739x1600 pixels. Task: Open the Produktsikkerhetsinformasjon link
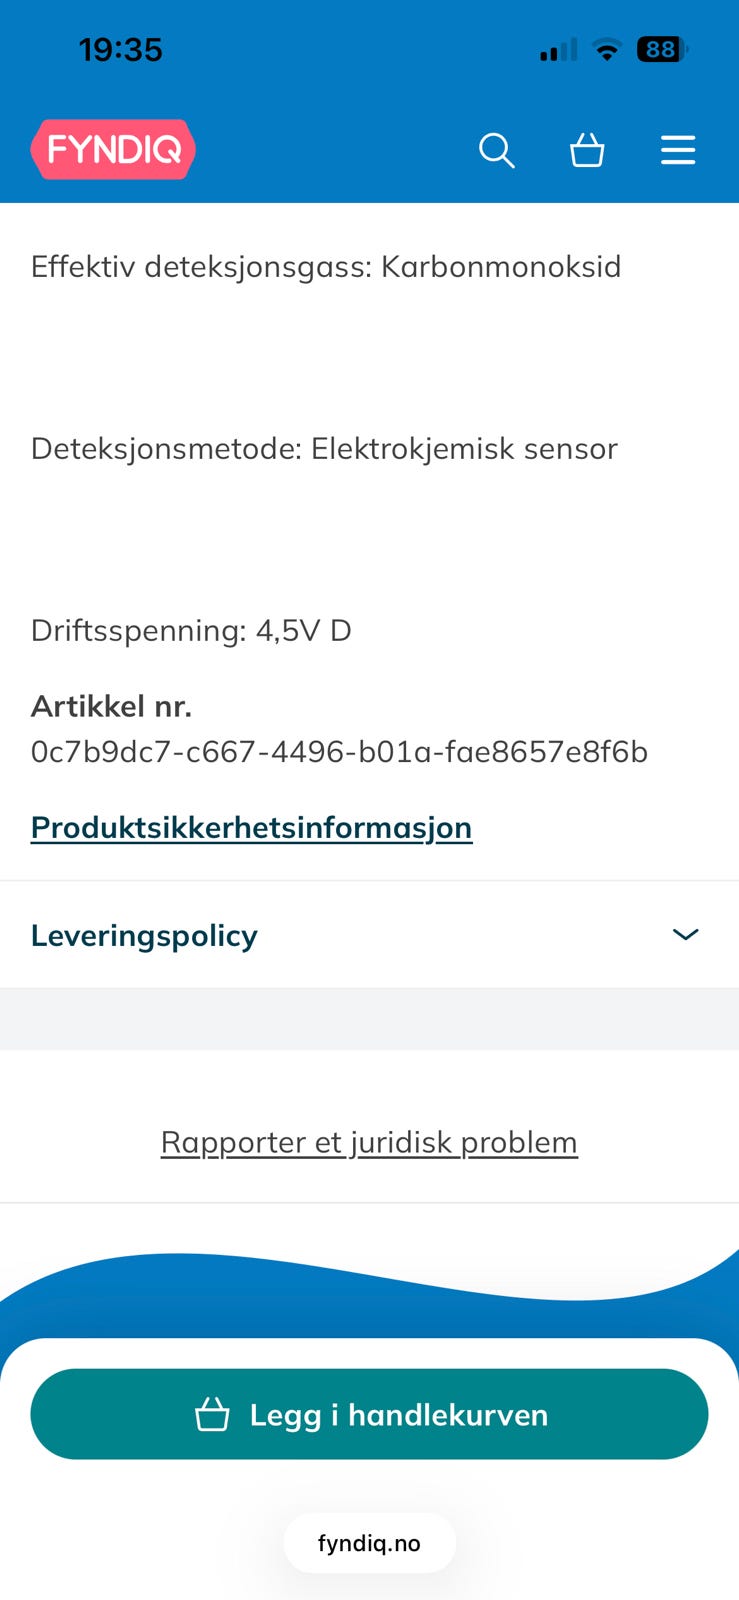(x=251, y=827)
